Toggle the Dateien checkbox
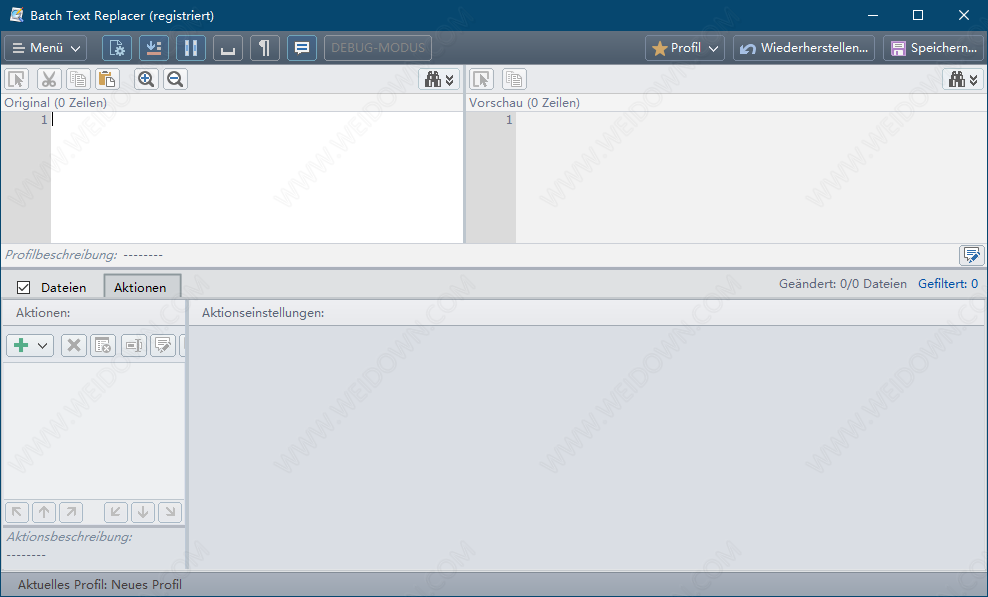988x597 pixels. [x=23, y=287]
